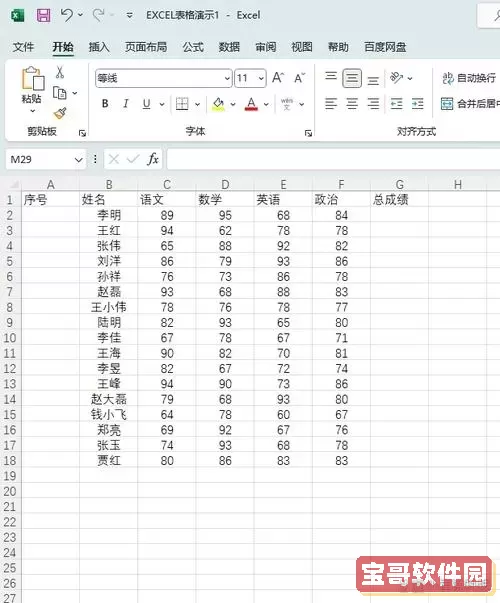Click the Increase Font Size icon
Screen dimensions: 500x603
[278, 78]
